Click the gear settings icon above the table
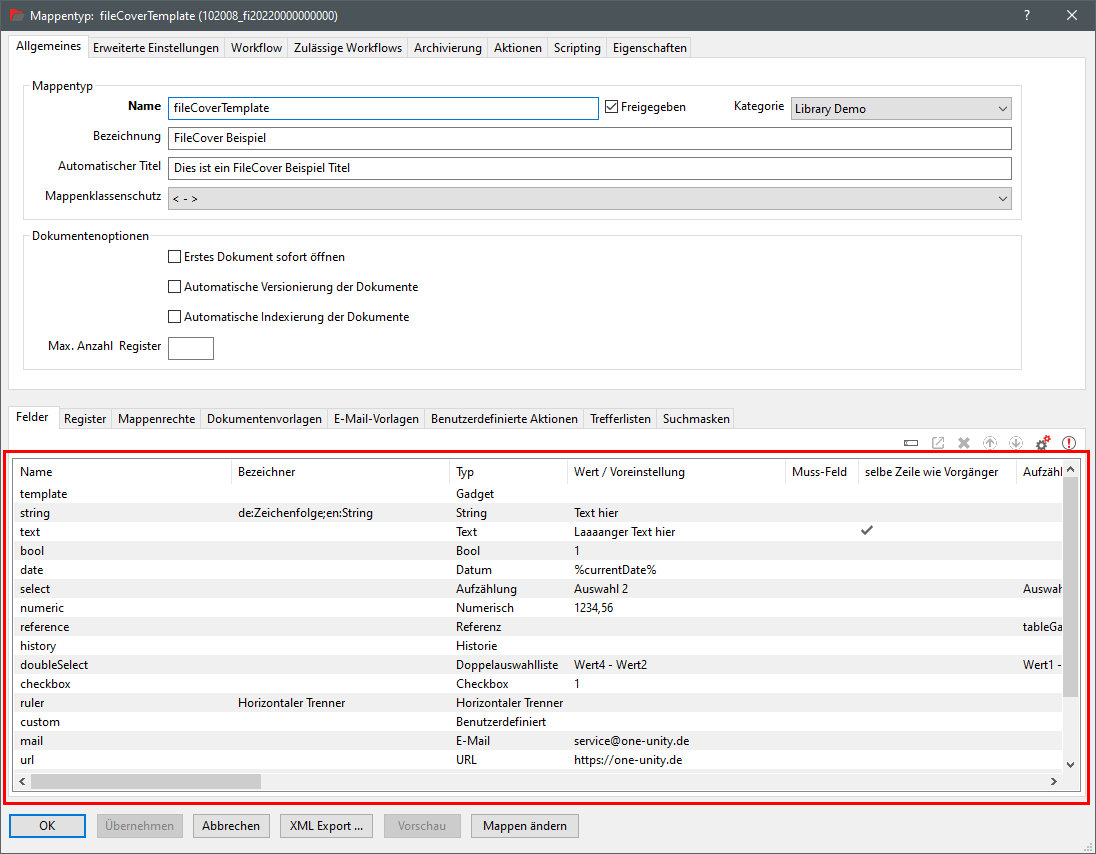 click(x=1042, y=442)
